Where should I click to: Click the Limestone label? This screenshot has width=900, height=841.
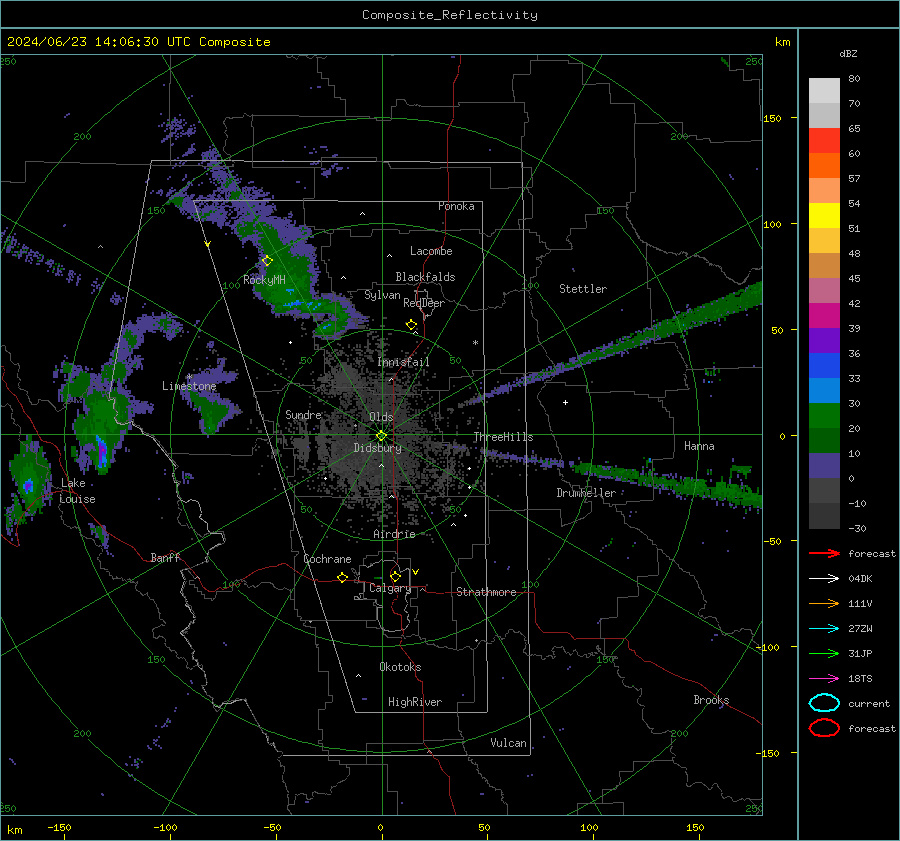point(189,386)
